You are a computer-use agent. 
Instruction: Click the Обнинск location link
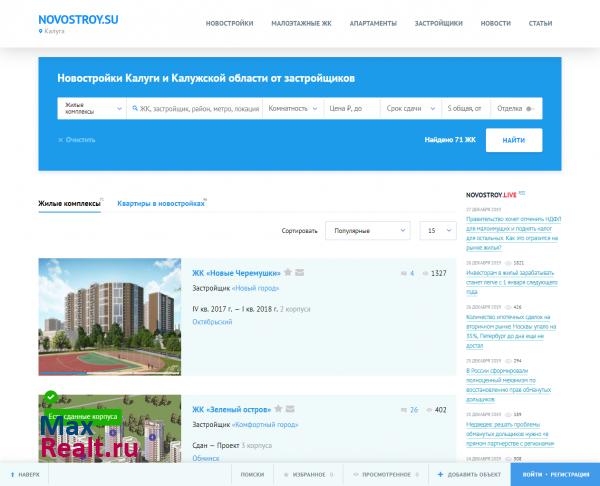pyautogui.click(x=206, y=458)
